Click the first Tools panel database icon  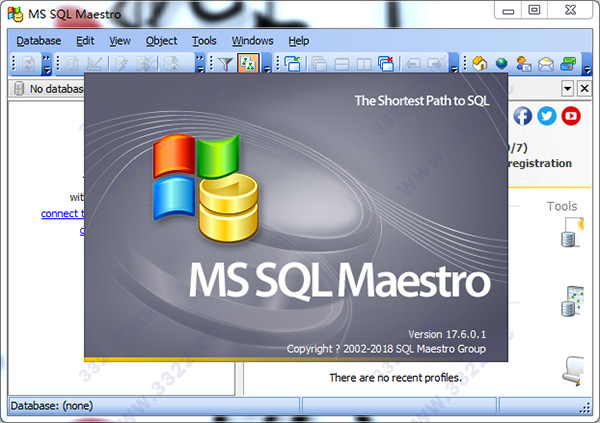click(572, 232)
